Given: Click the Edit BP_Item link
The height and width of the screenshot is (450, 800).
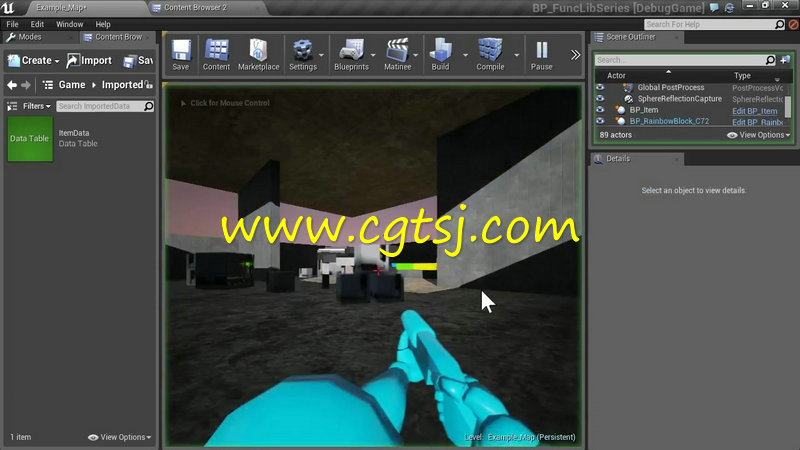Looking at the screenshot, I should click(755, 111).
